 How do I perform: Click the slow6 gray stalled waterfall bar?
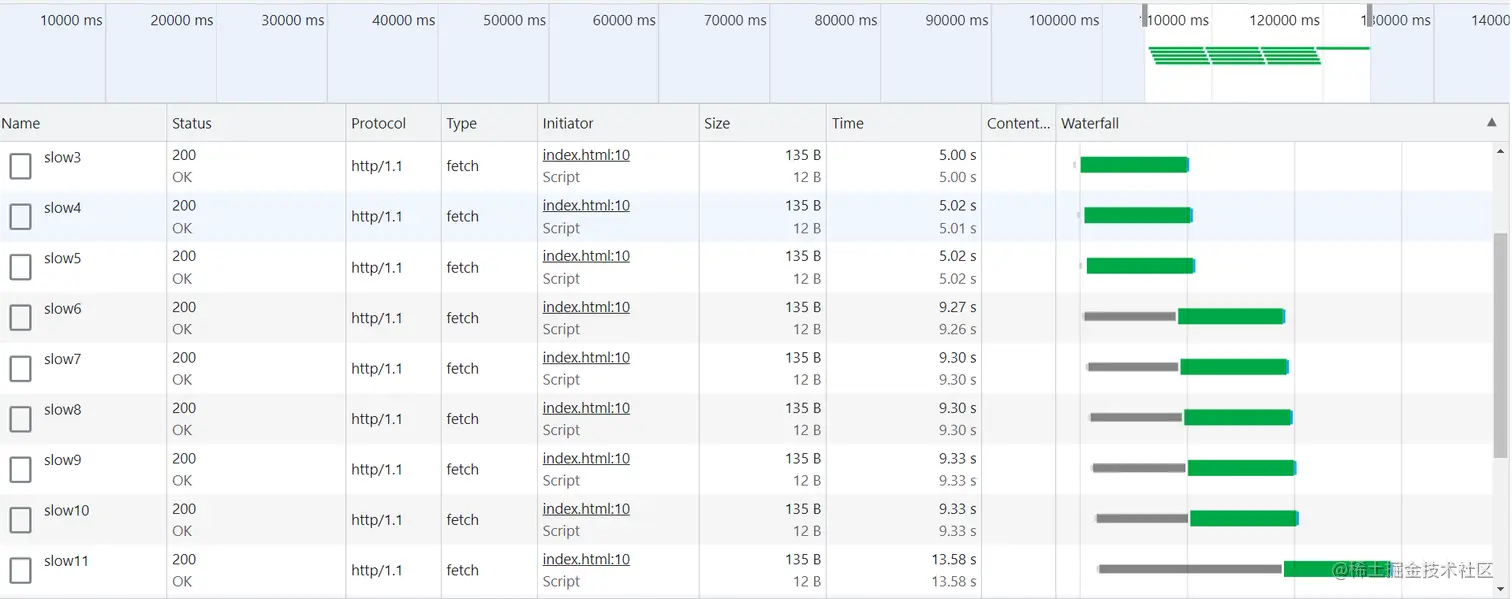coord(1130,316)
